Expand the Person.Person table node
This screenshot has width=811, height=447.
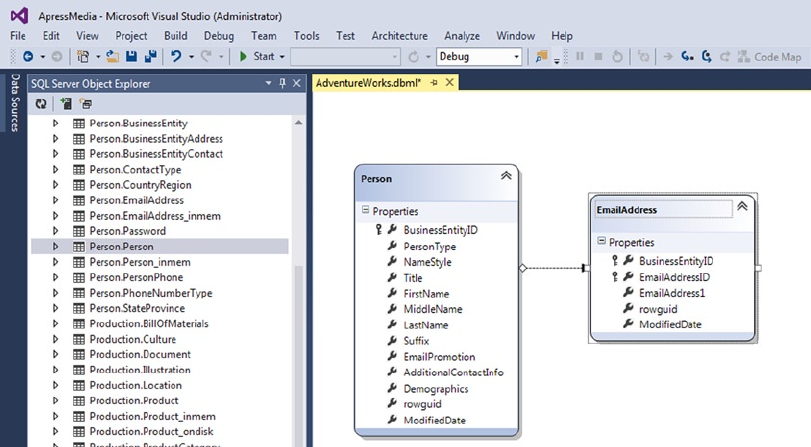pyautogui.click(x=55, y=246)
